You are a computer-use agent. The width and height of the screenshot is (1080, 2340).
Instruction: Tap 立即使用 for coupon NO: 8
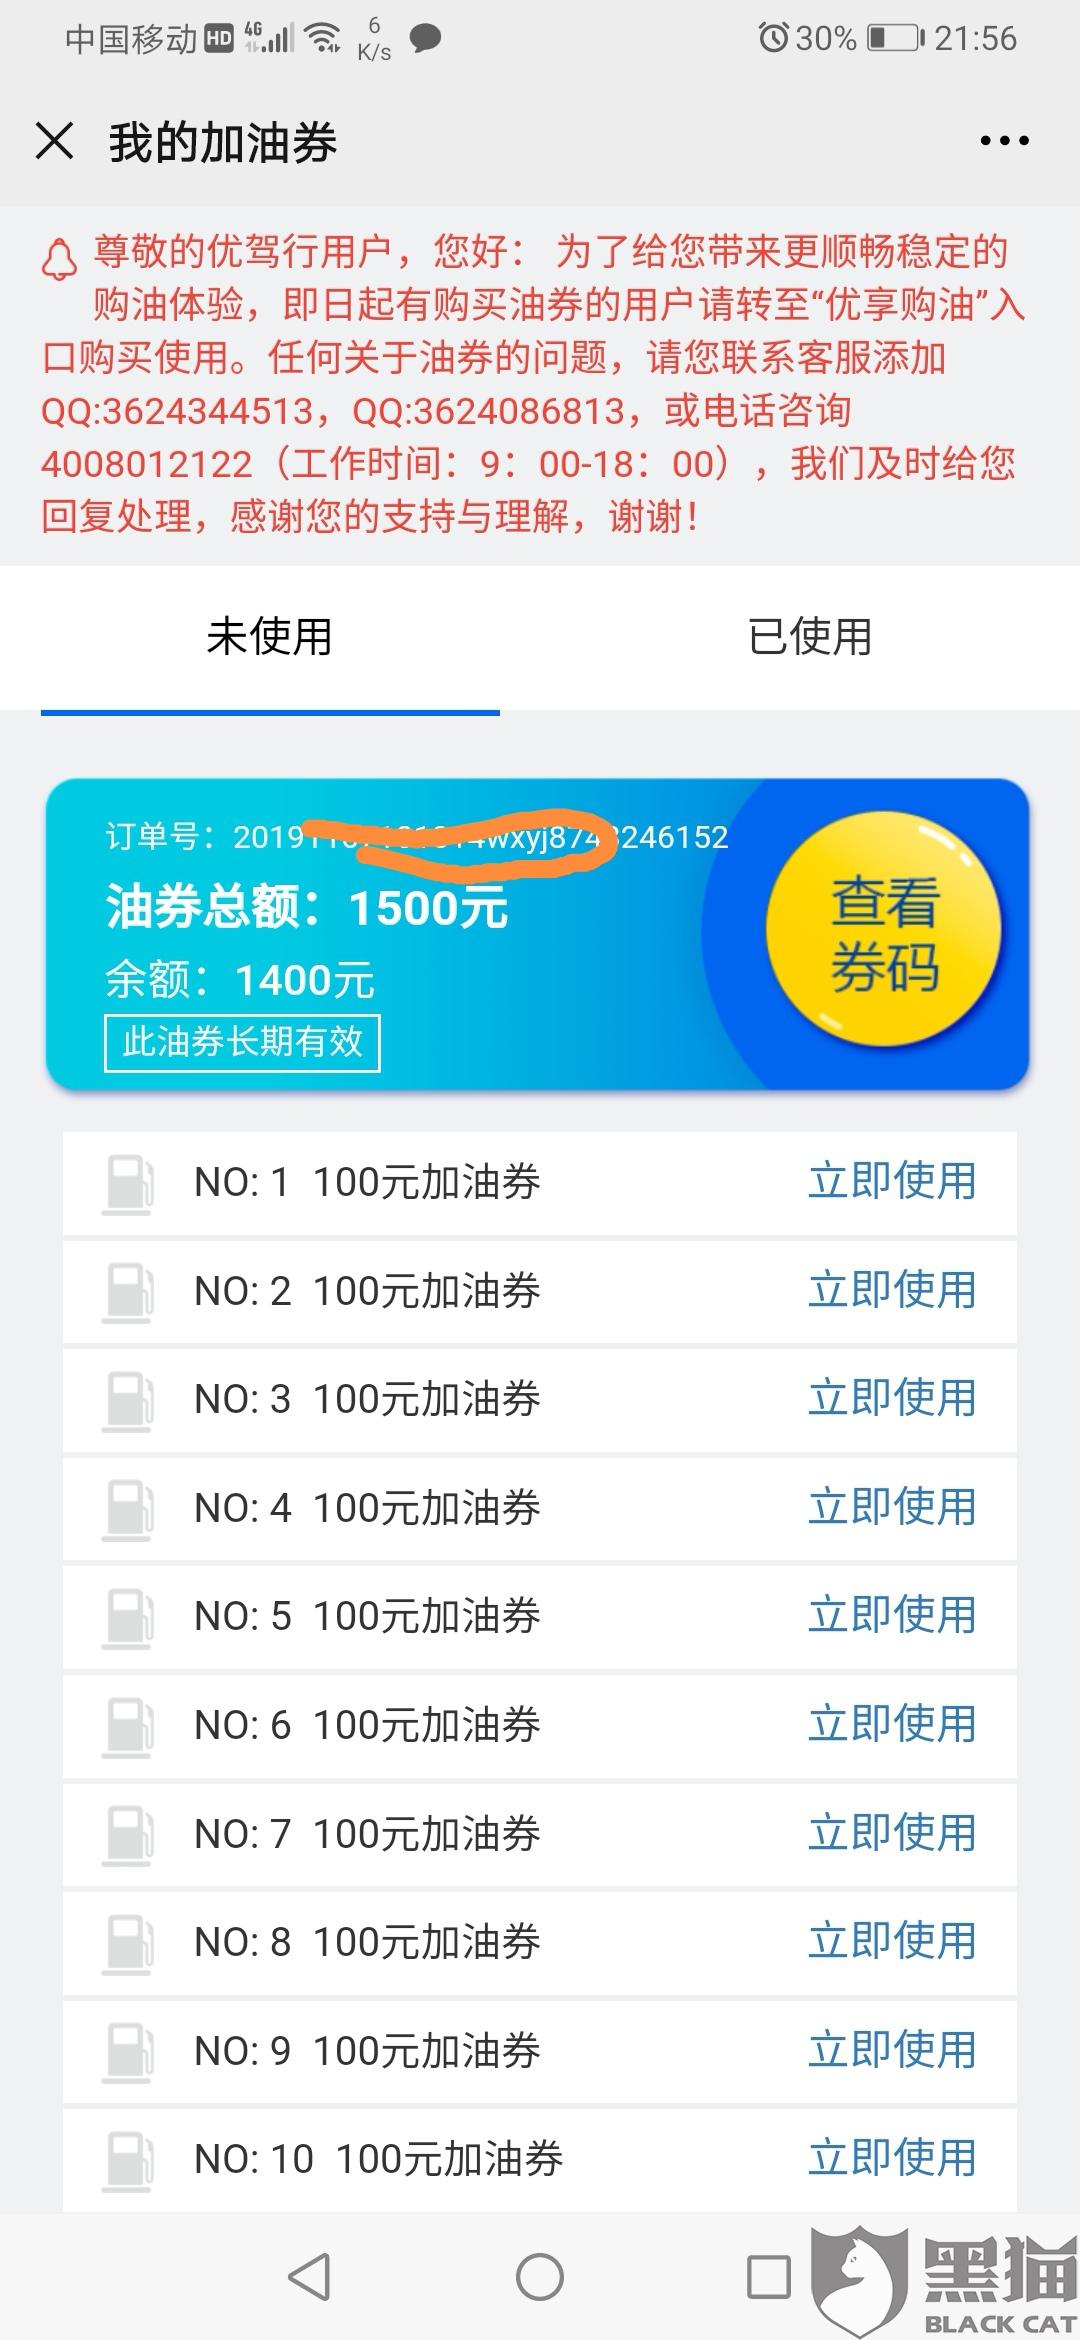(892, 1941)
